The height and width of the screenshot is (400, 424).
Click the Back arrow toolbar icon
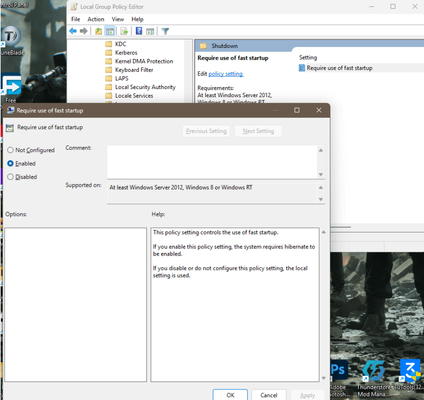pyautogui.click(x=73, y=31)
